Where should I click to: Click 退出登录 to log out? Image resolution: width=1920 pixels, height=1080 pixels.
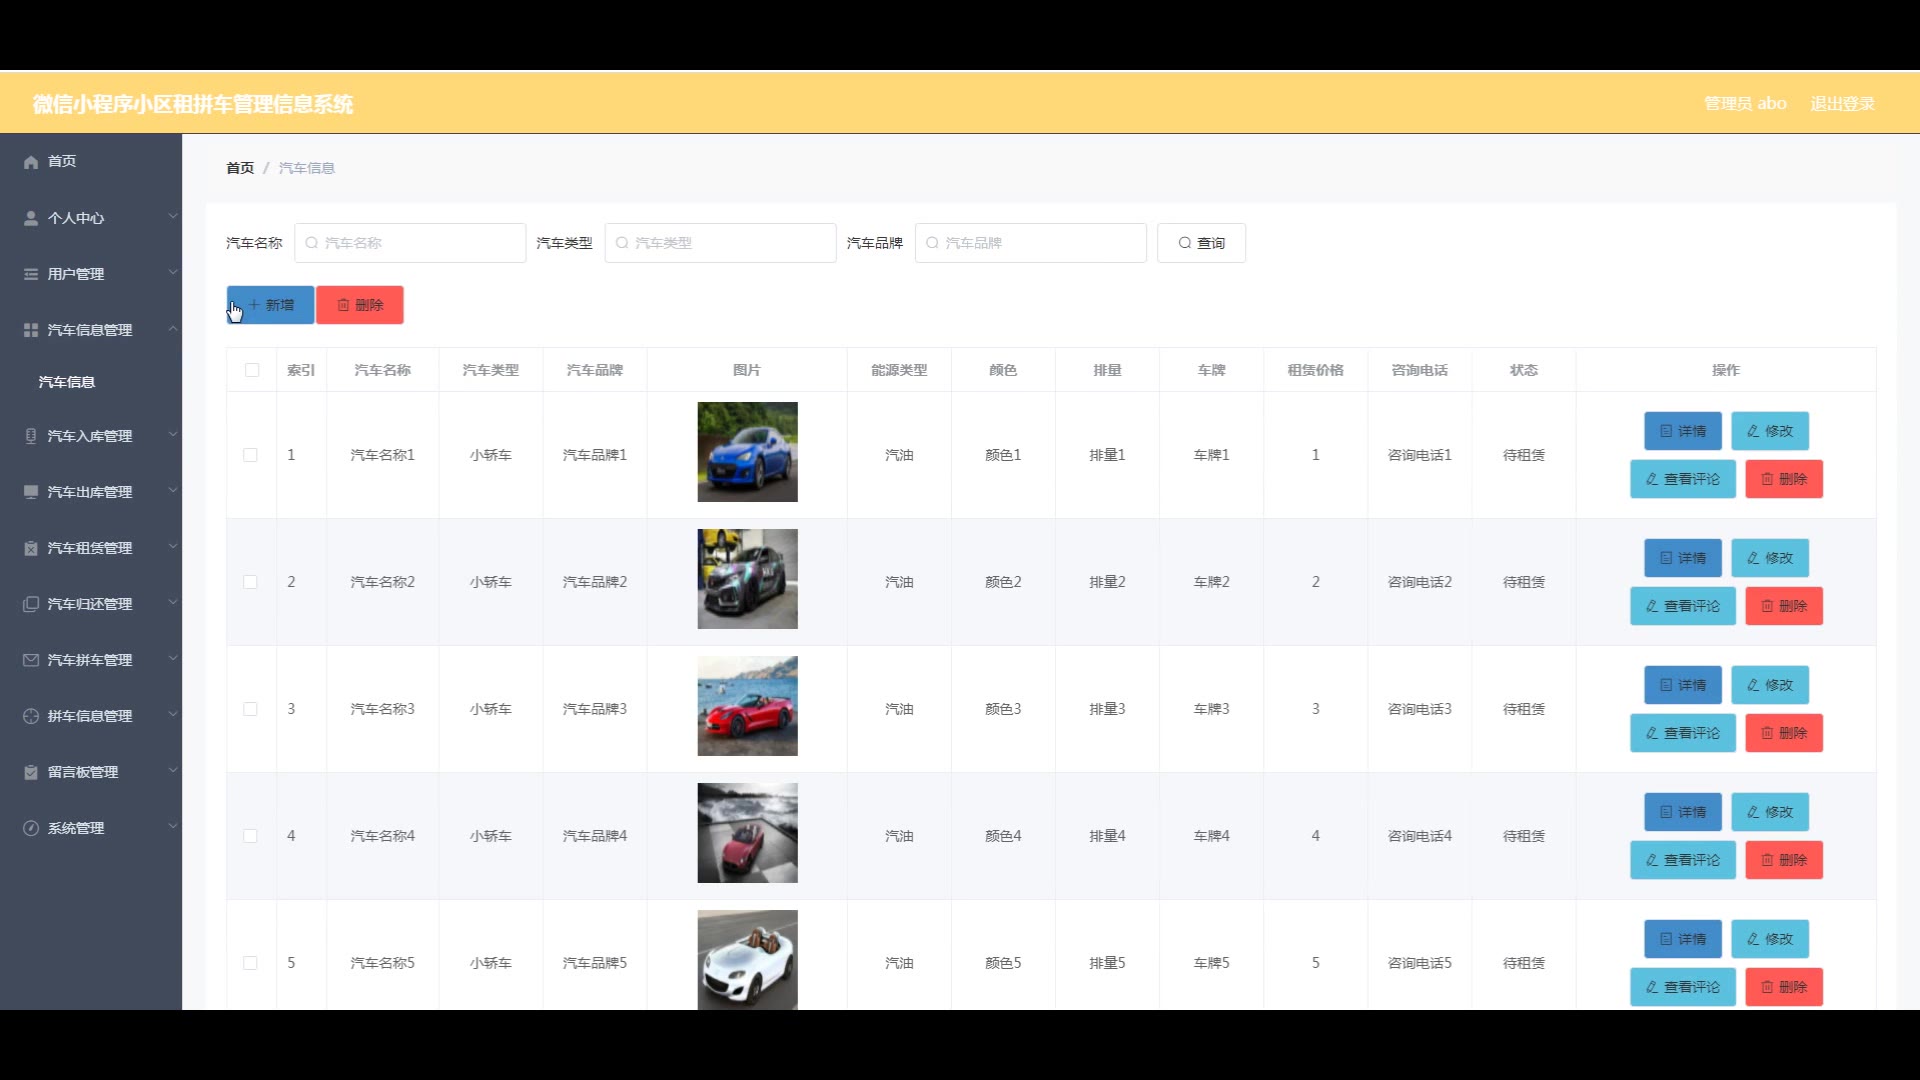tap(1842, 104)
